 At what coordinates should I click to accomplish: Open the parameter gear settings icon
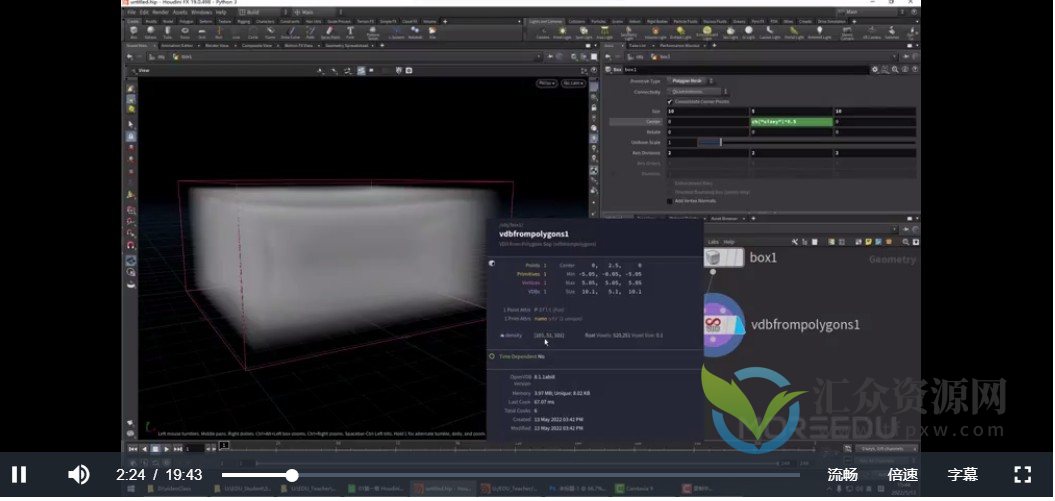[875, 69]
